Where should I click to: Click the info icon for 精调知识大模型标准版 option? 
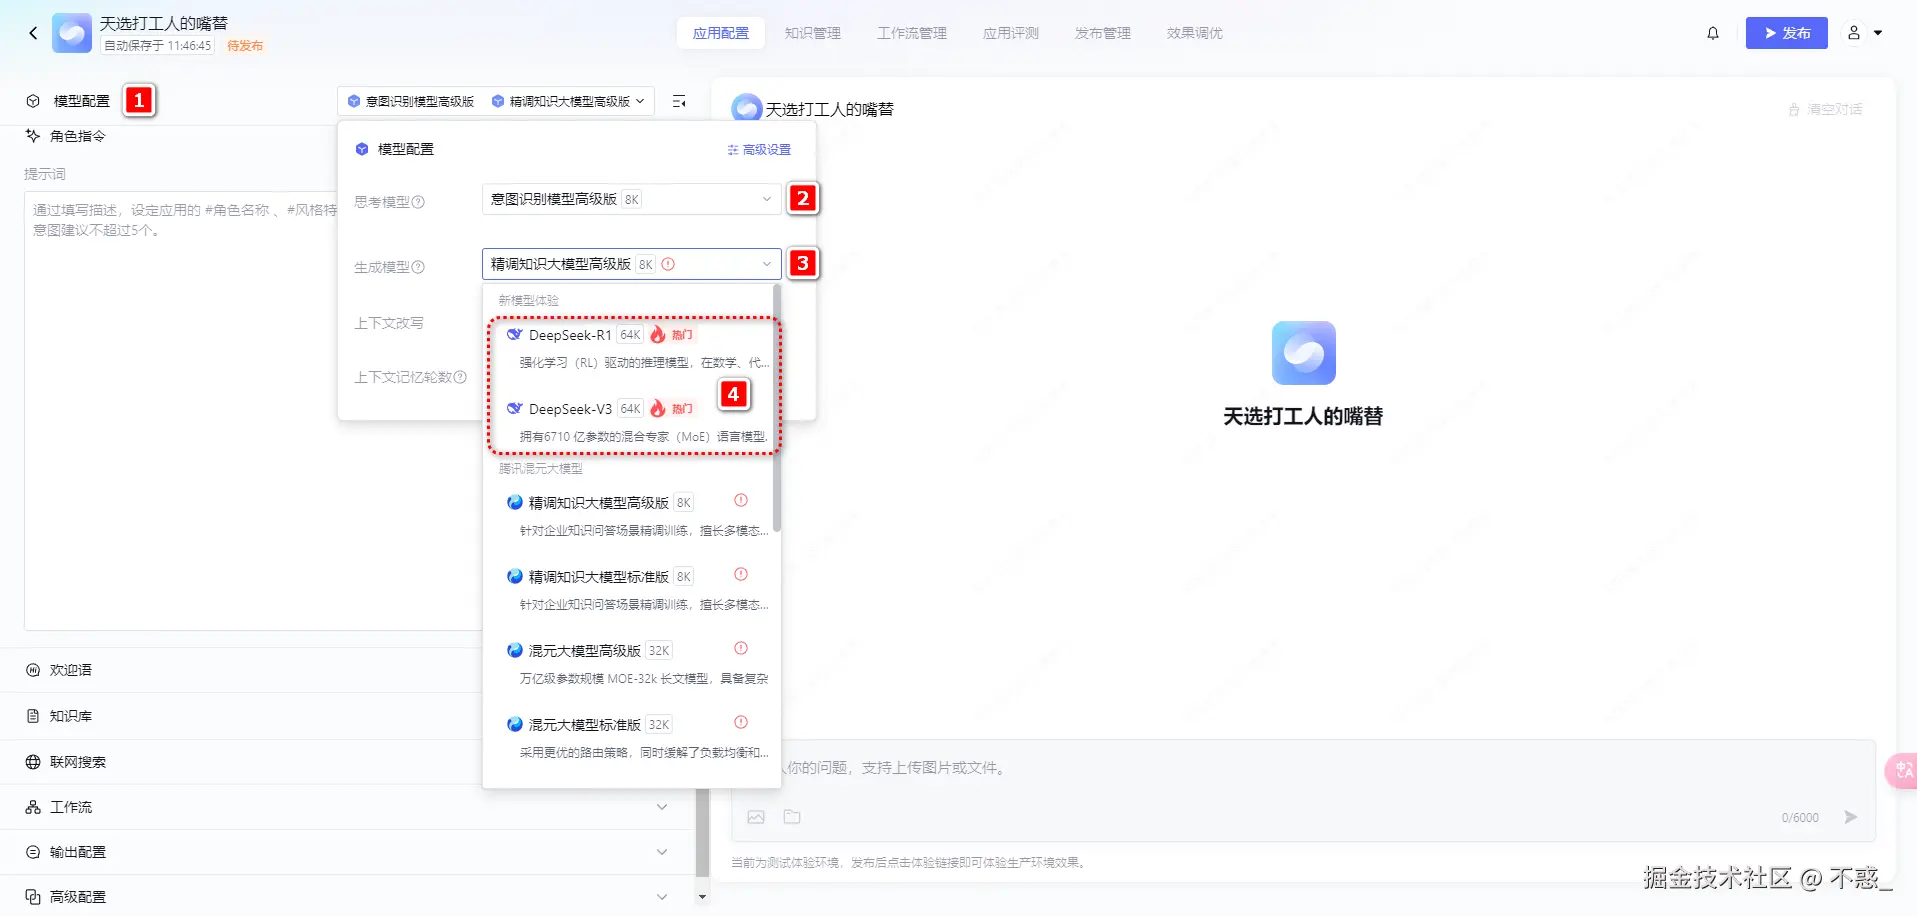tap(741, 574)
